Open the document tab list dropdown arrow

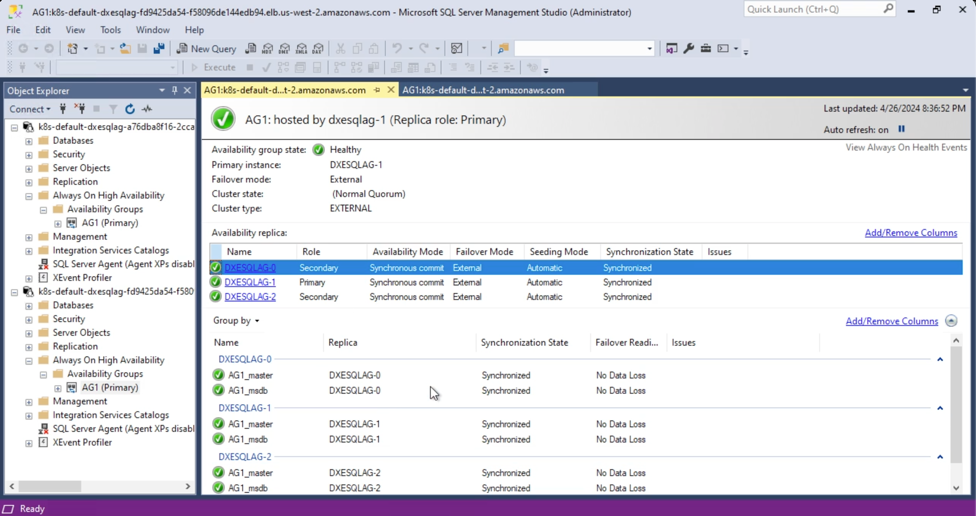(x=966, y=90)
